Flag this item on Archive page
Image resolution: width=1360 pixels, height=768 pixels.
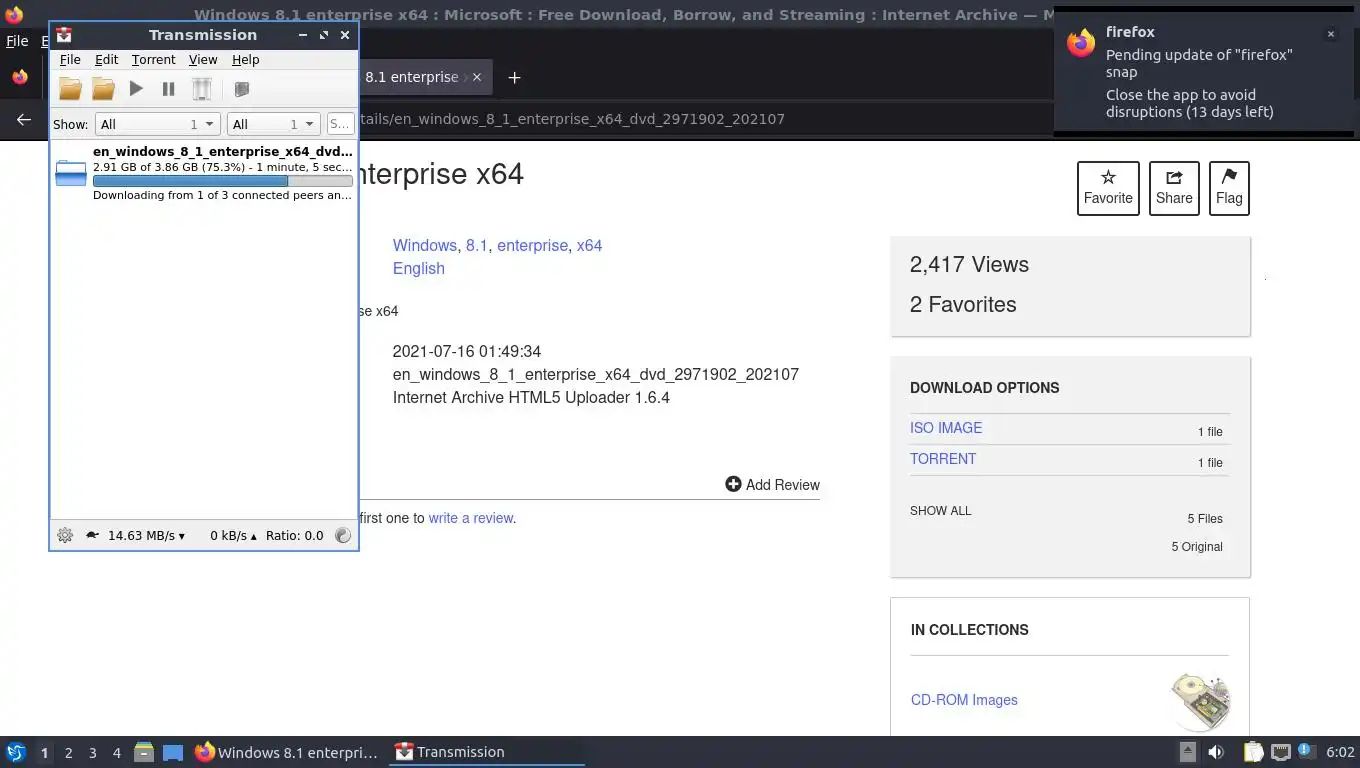click(x=1229, y=188)
